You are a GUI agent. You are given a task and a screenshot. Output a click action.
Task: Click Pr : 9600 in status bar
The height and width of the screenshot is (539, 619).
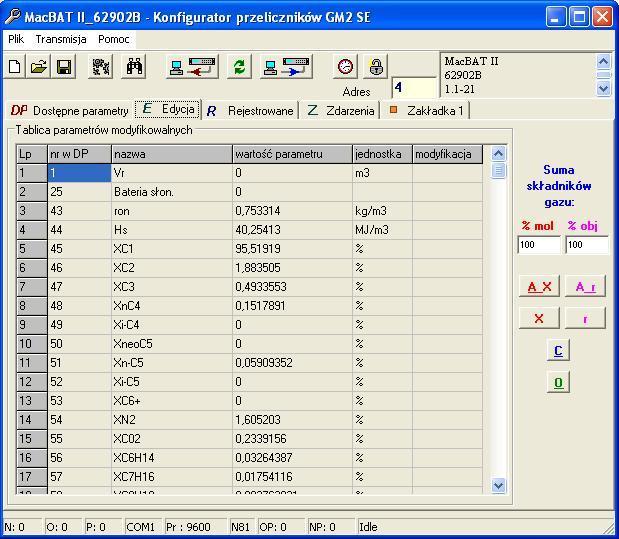(195, 527)
